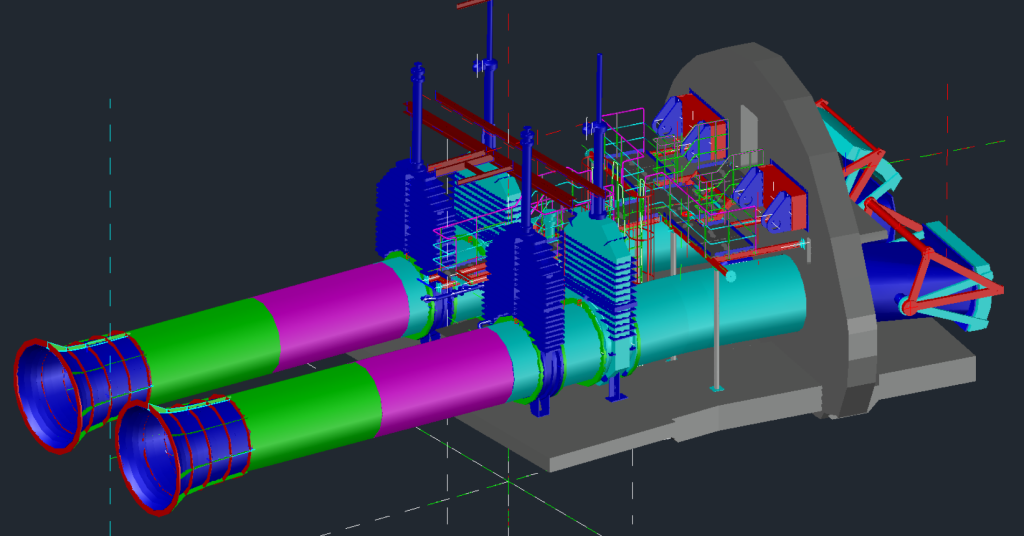
Task: Click the tallest blue vertical valve stem
Action: pos(490,60)
